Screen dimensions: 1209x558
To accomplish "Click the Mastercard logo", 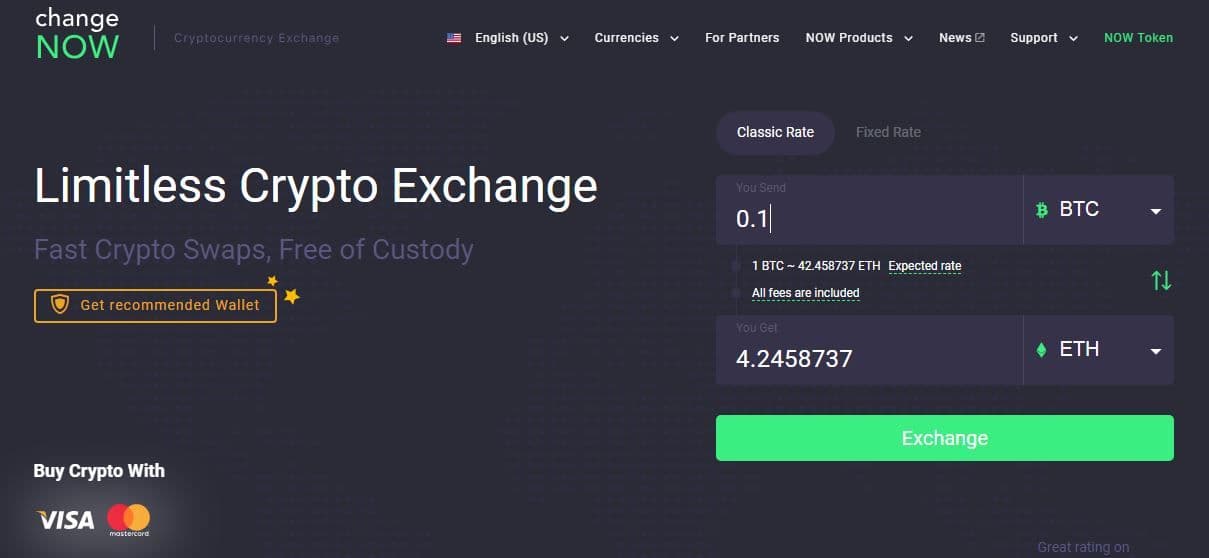I will (x=129, y=520).
